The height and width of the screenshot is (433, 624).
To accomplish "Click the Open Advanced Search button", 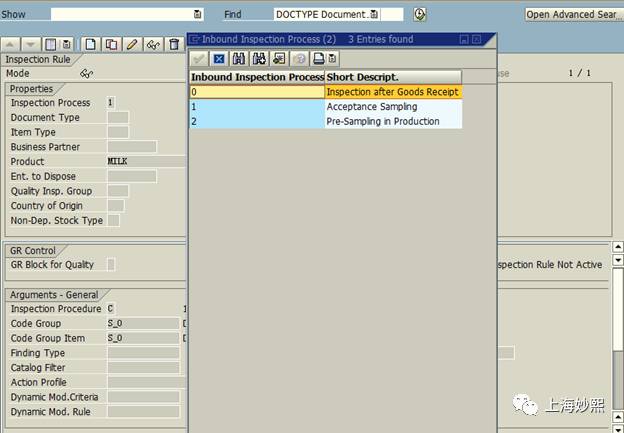I will point(573,14).
